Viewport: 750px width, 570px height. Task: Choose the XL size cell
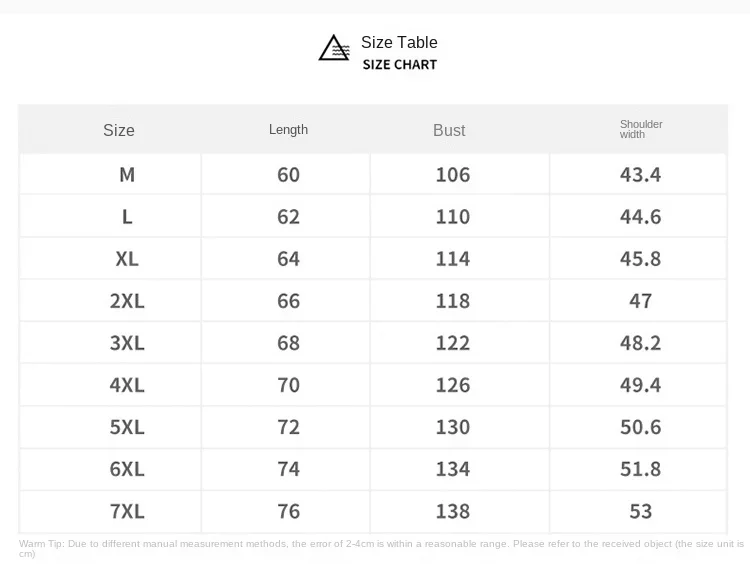coord(127,259)
